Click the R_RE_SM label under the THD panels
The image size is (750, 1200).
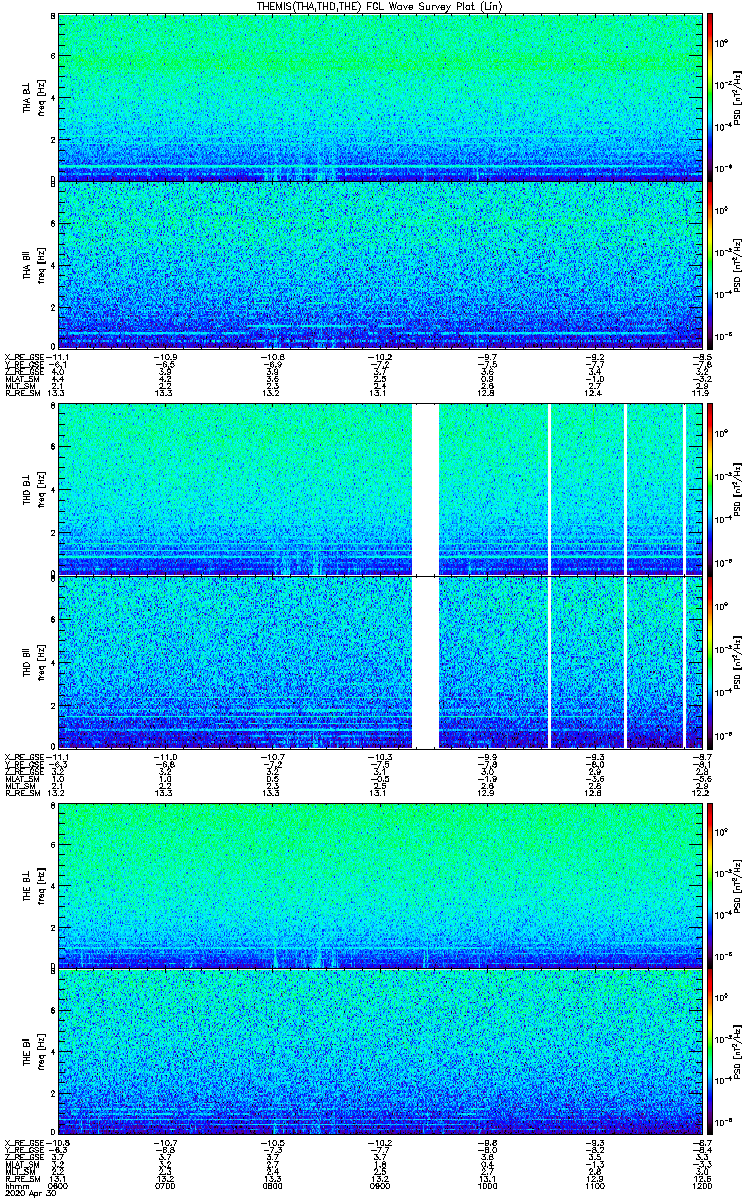click(x=21, y=793)
